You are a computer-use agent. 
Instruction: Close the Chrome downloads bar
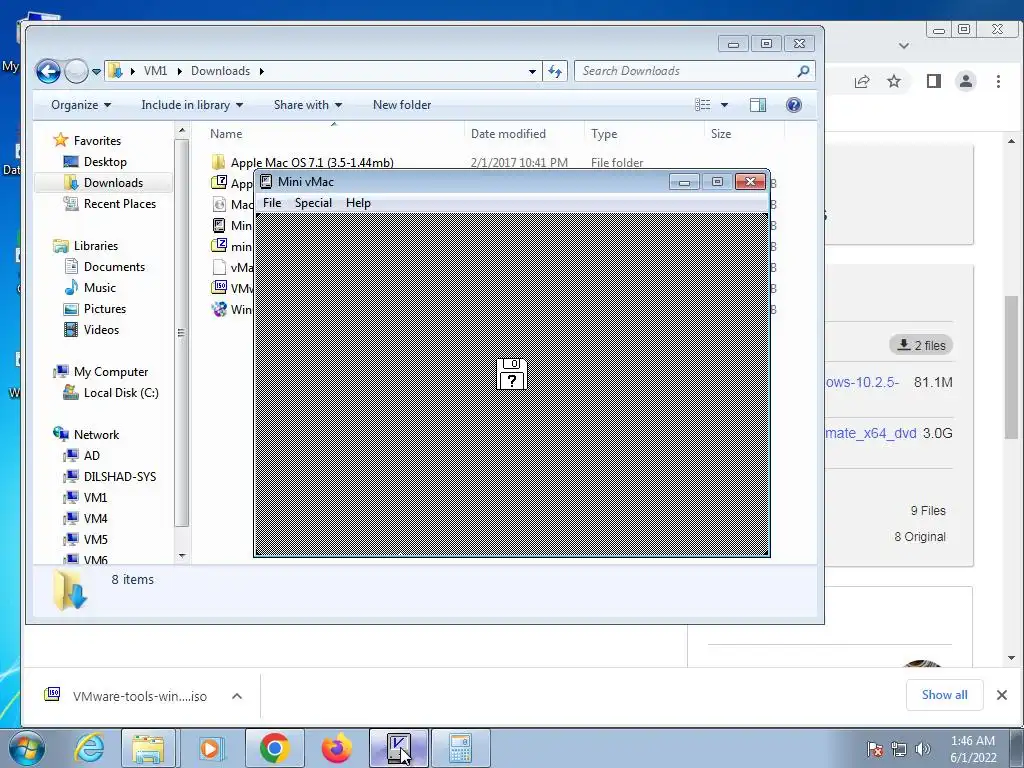pyautogui.click(x=1002, y=695)
